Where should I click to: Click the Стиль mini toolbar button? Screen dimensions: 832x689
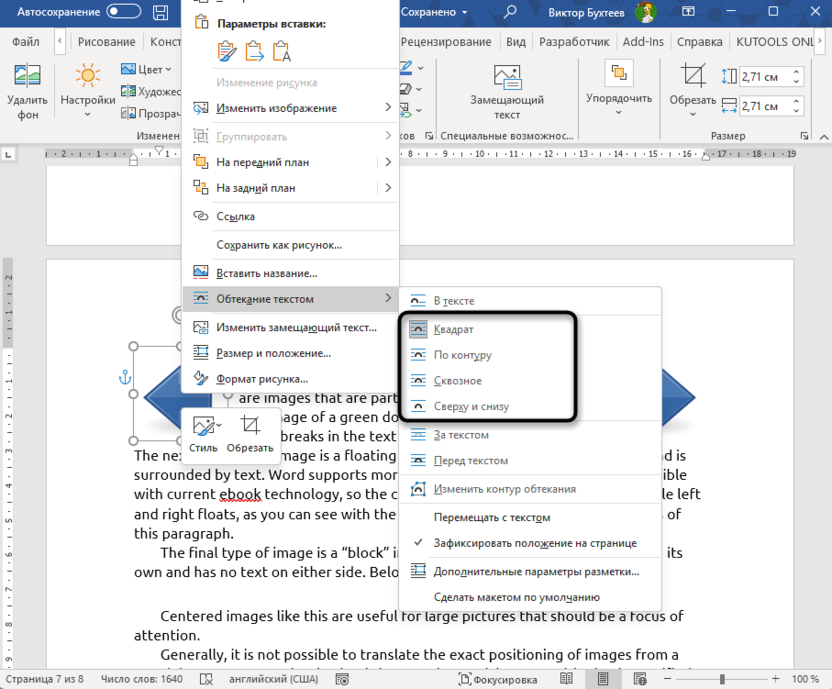(x=204, y=434)
